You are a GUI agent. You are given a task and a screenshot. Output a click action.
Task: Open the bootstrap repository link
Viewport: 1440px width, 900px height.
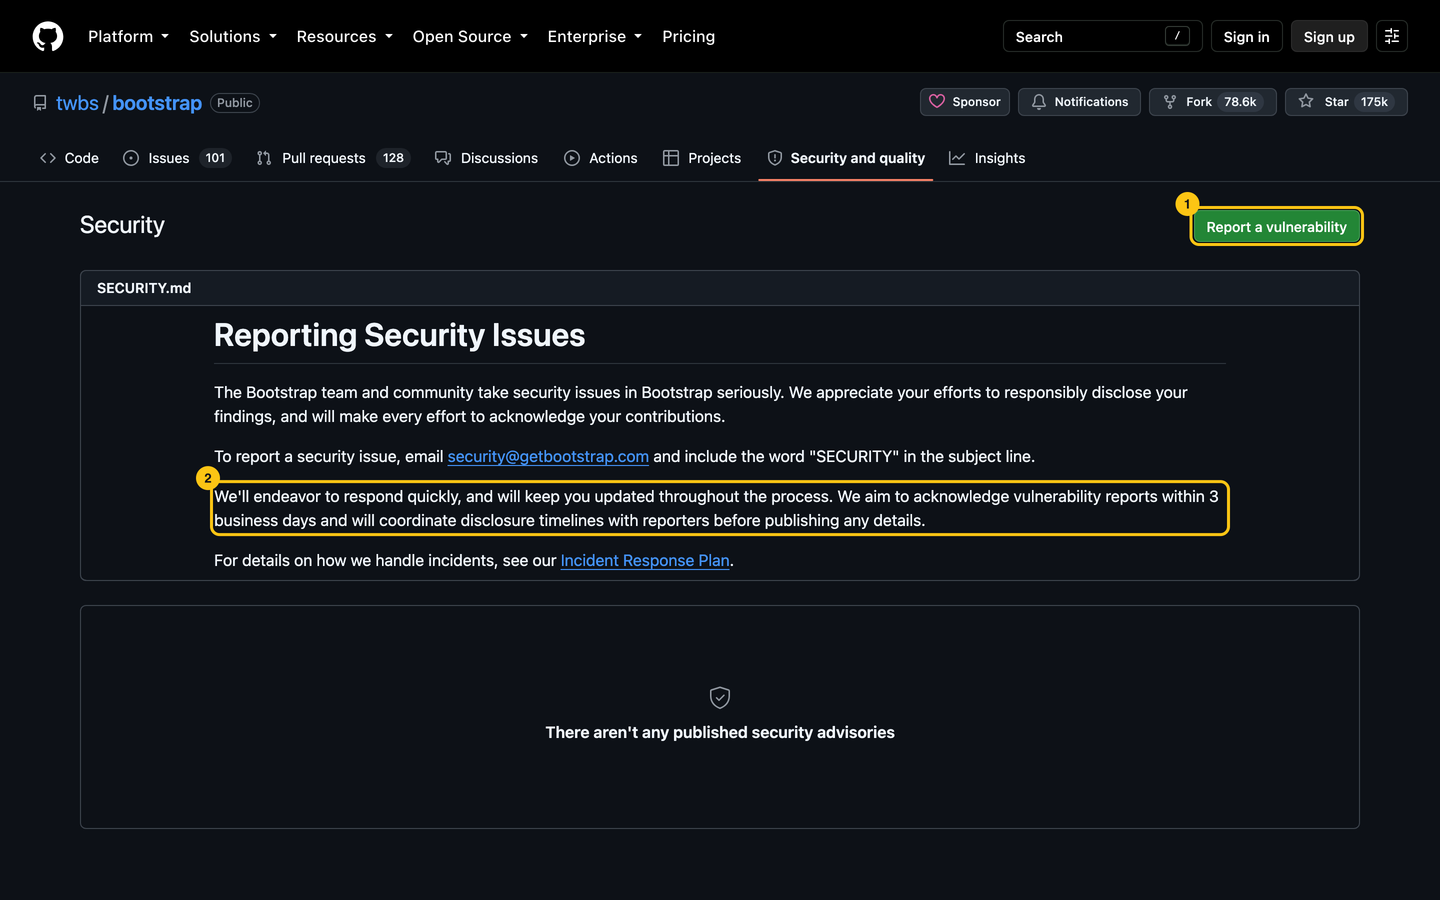tap(157, 103)
